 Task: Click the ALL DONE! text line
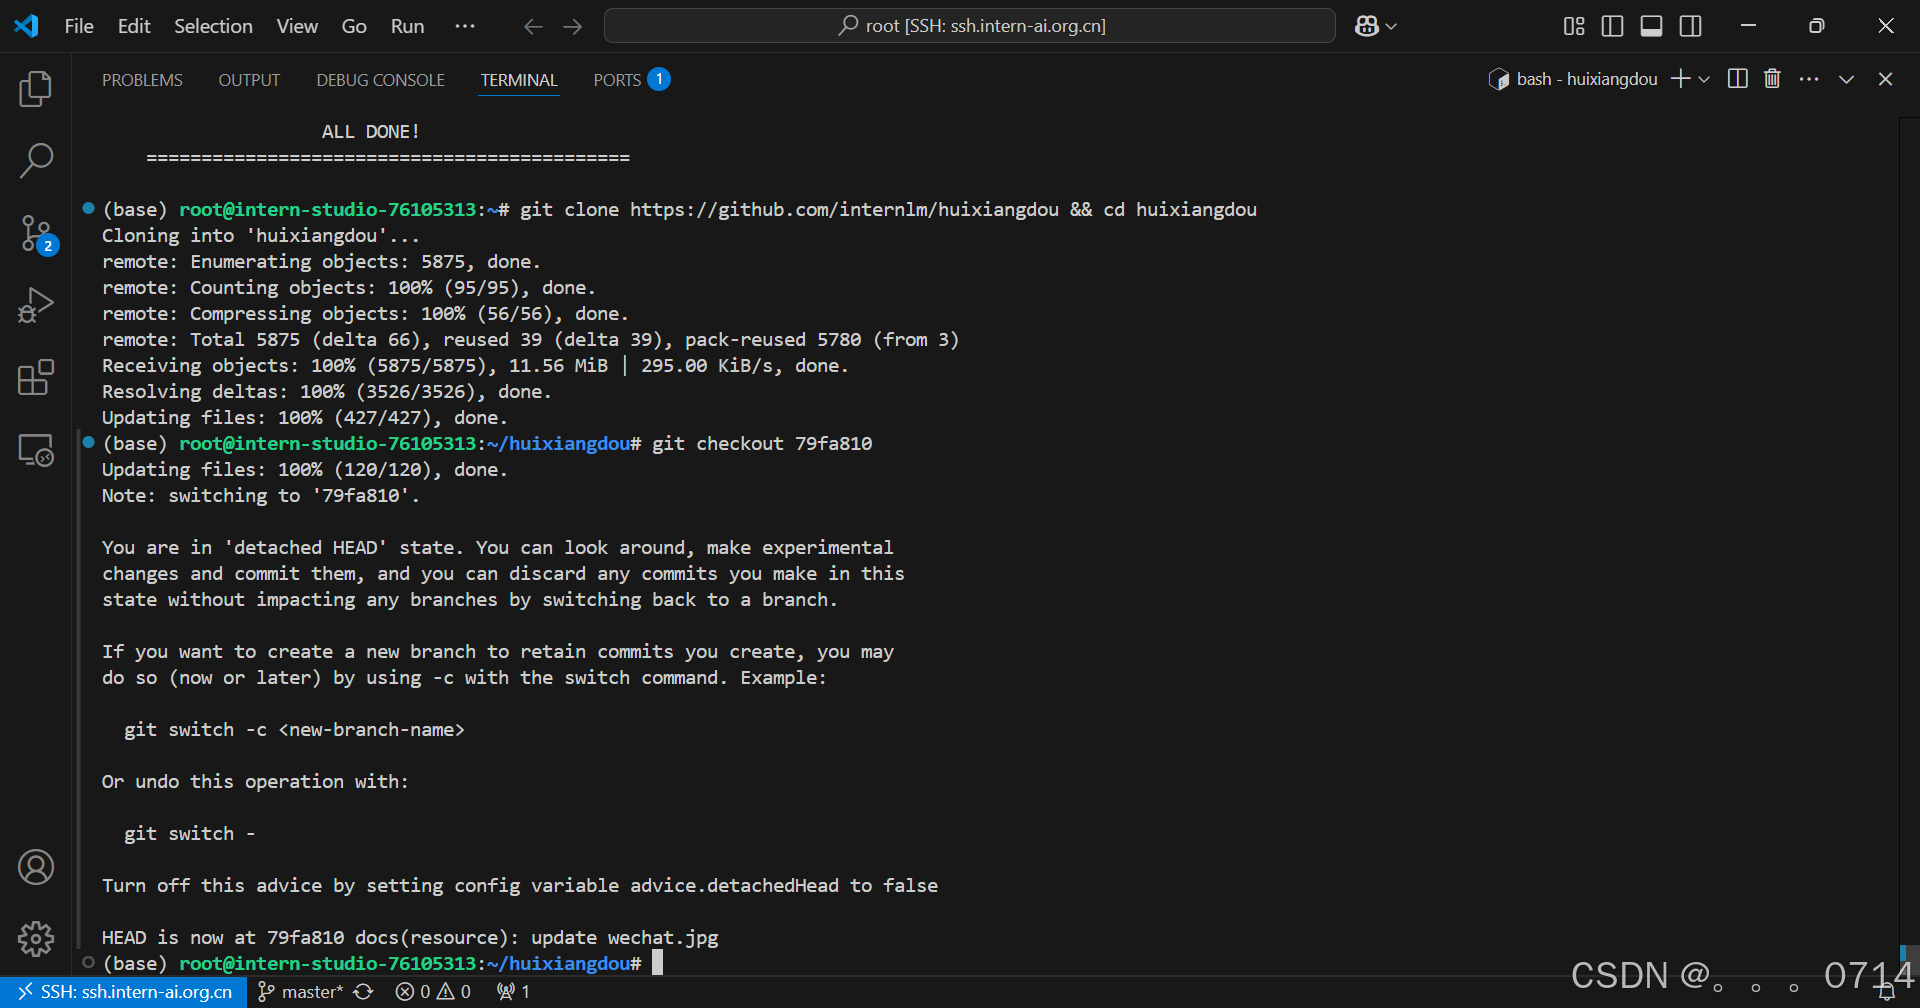[x=370, y=132]
